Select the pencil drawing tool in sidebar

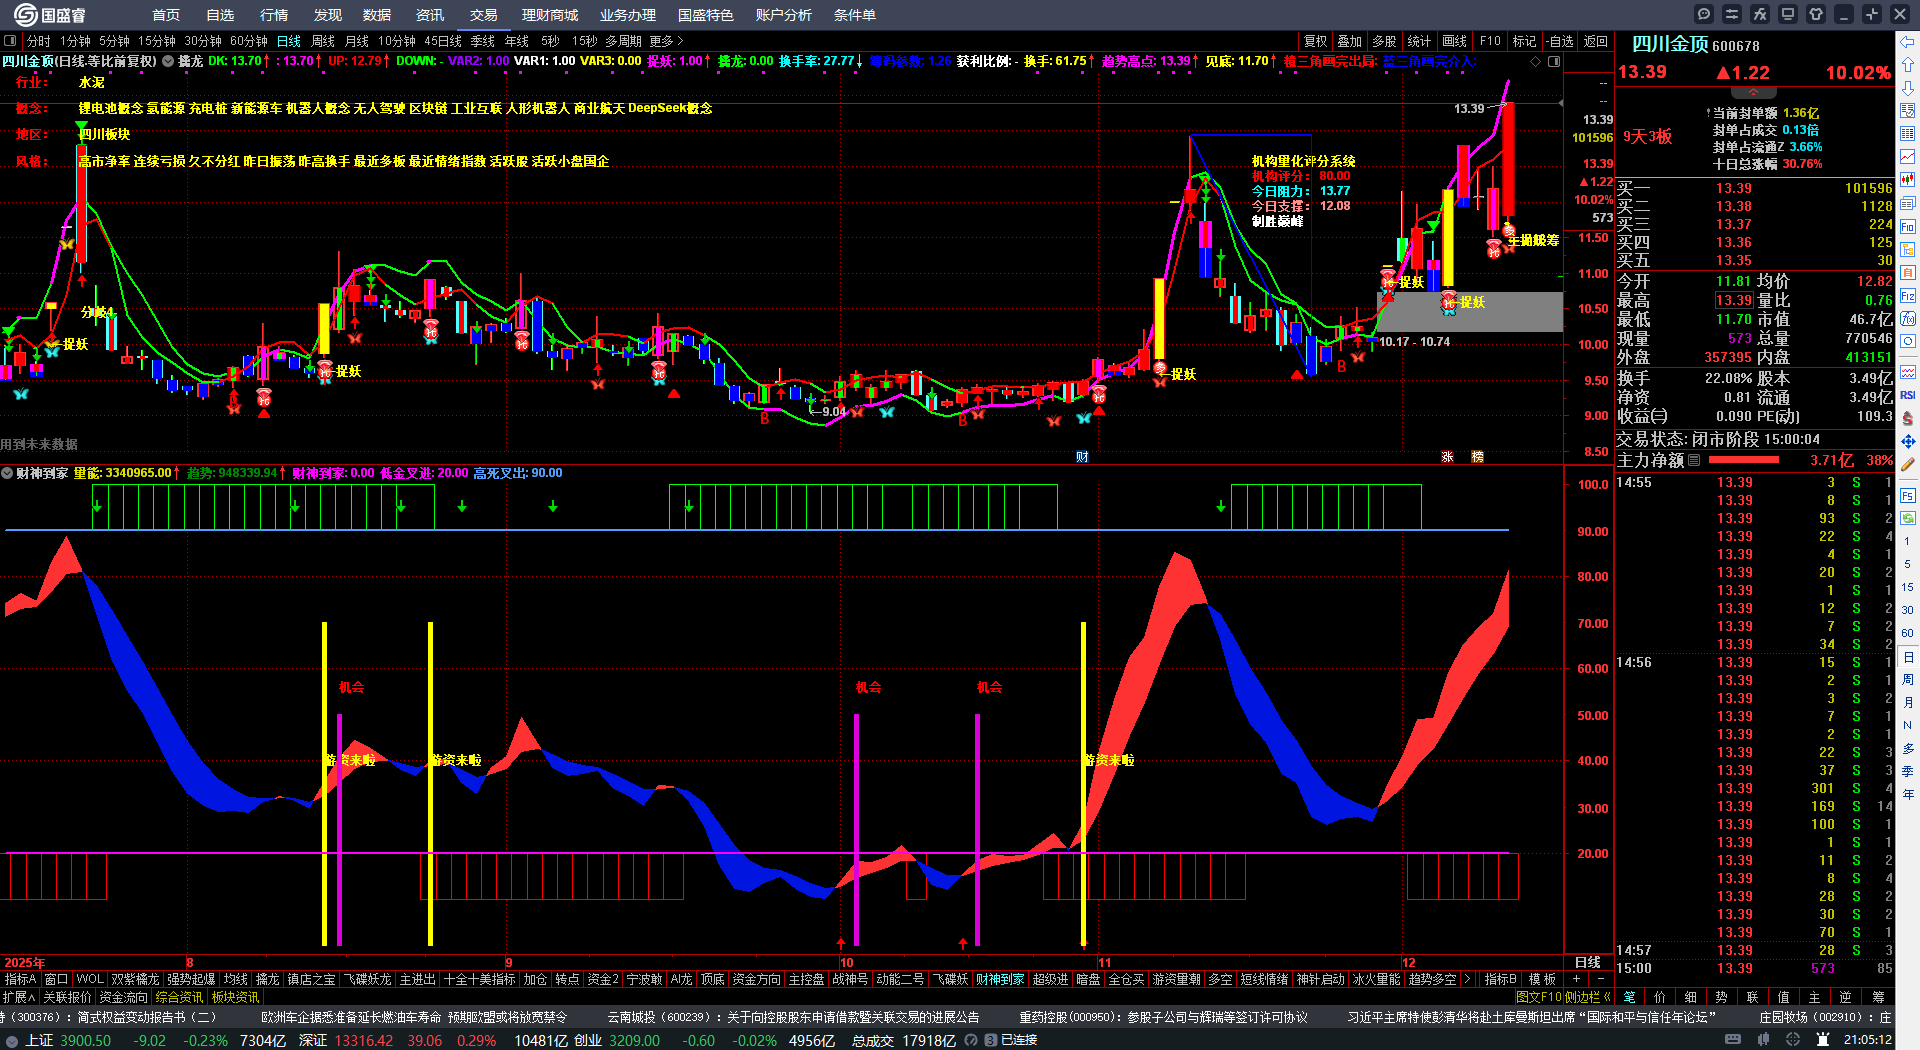click(1908, 465)
